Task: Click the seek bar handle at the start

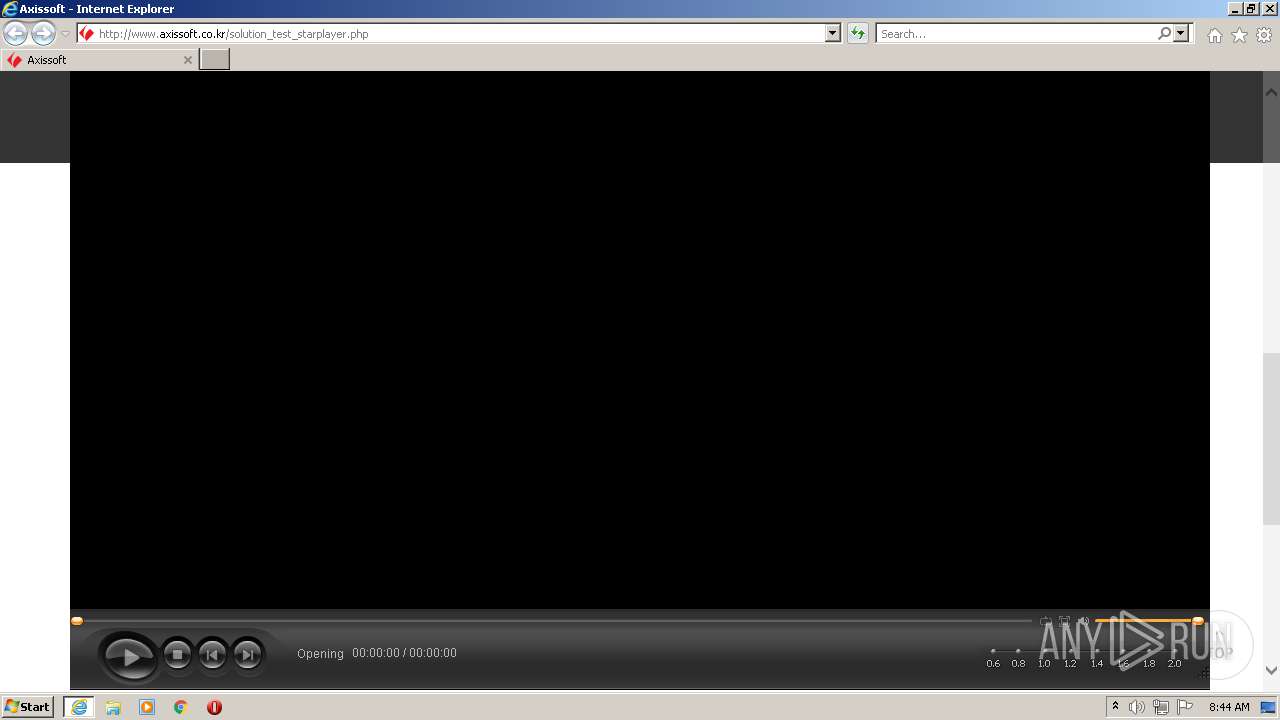Action: tap(77, 621)
